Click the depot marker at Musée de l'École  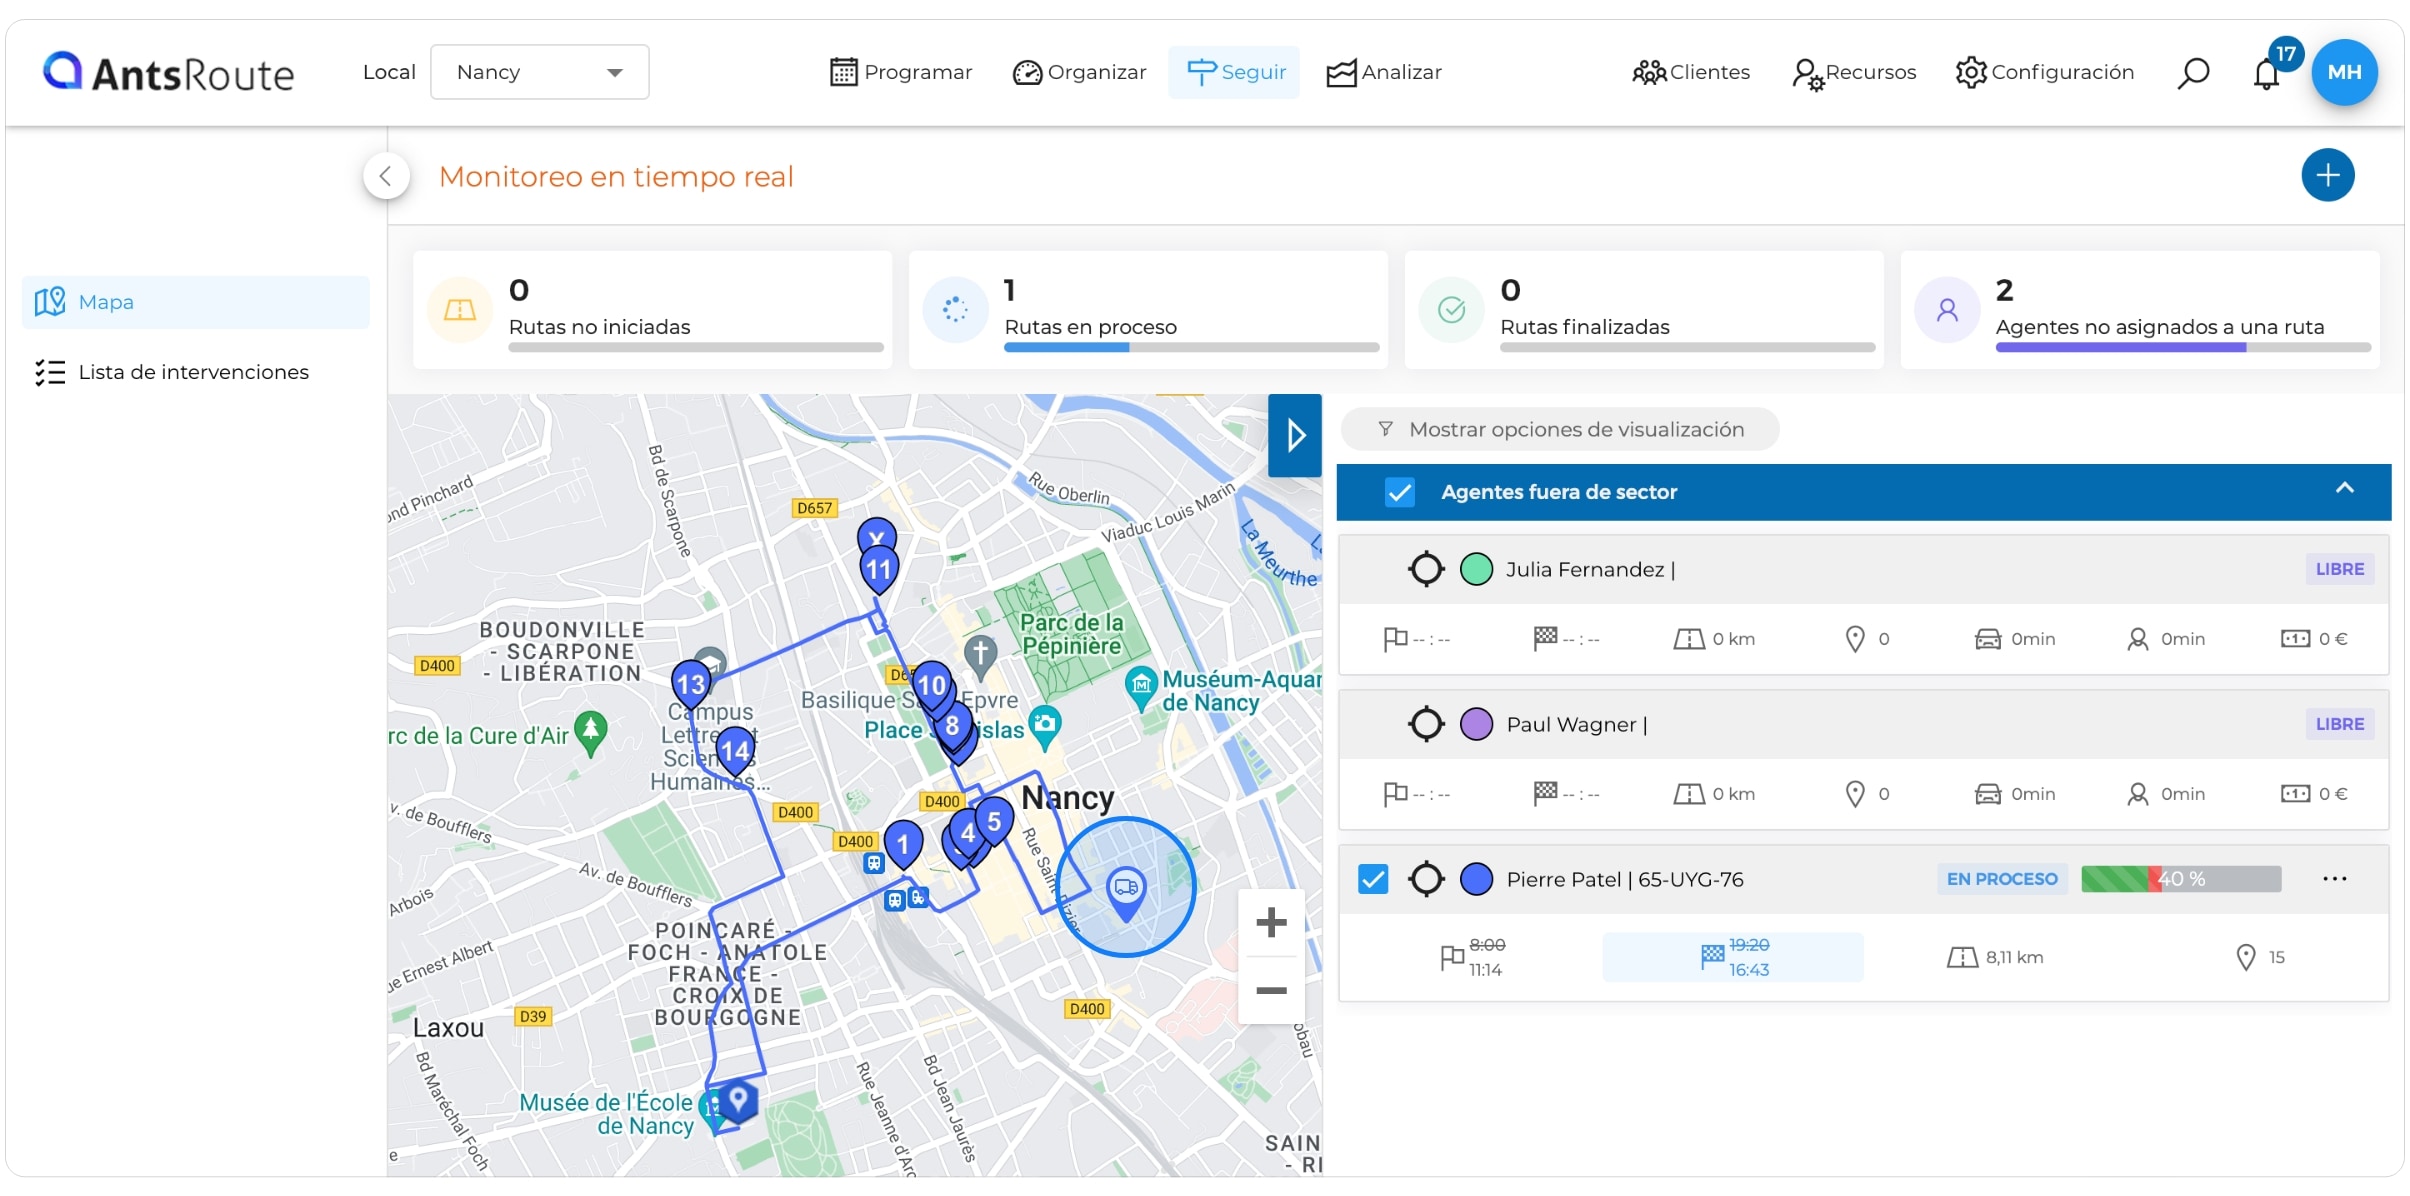(738, 1099)
